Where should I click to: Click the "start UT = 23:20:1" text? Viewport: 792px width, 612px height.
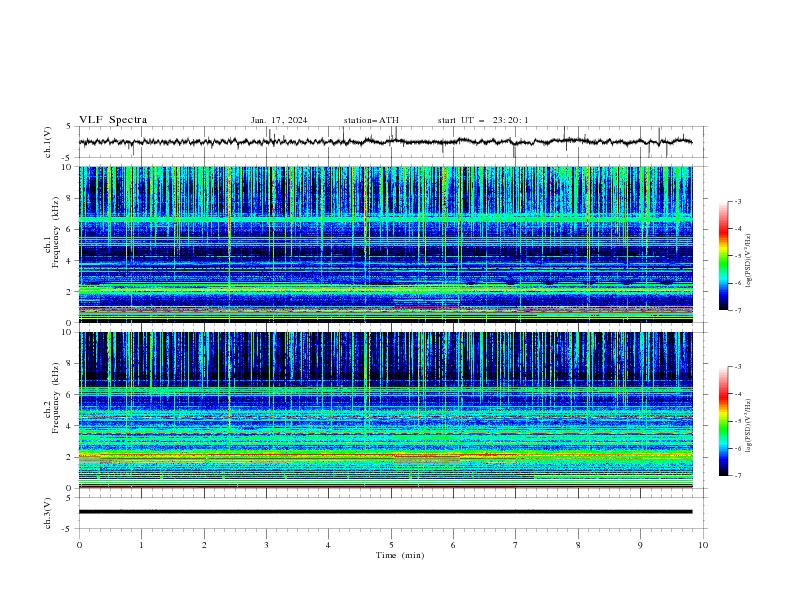point(483,120)
